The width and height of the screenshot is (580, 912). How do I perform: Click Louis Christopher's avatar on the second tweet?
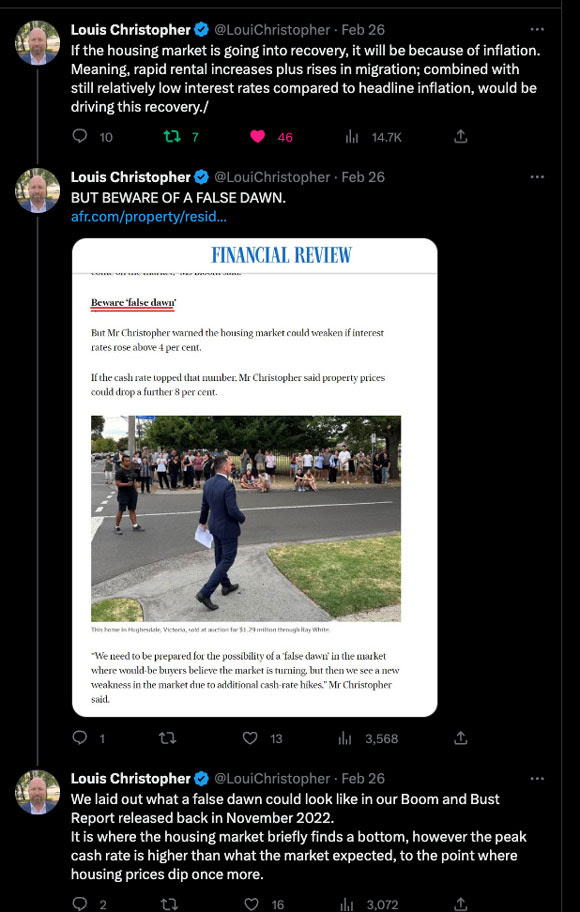tap(37, 190)
